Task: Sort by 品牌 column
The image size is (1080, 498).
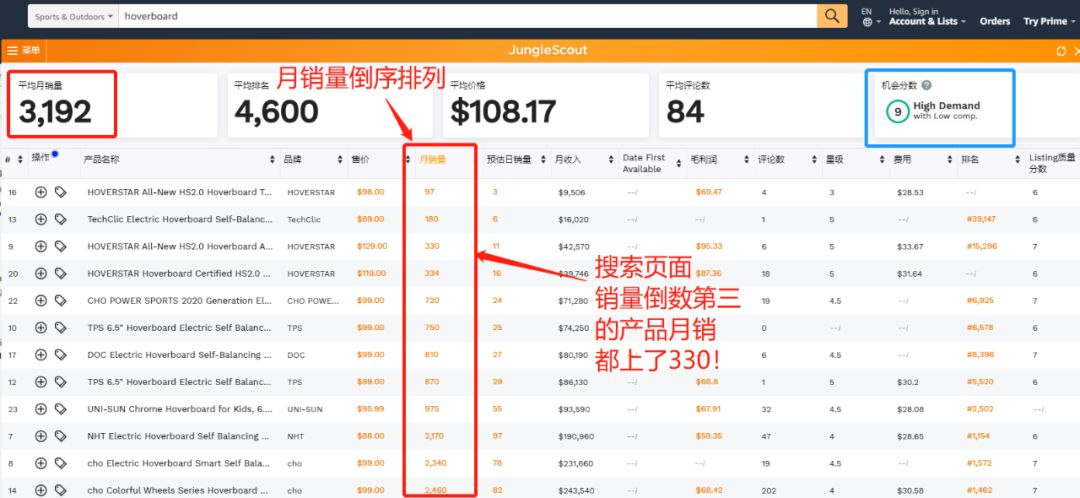Action: coord(340,159)
